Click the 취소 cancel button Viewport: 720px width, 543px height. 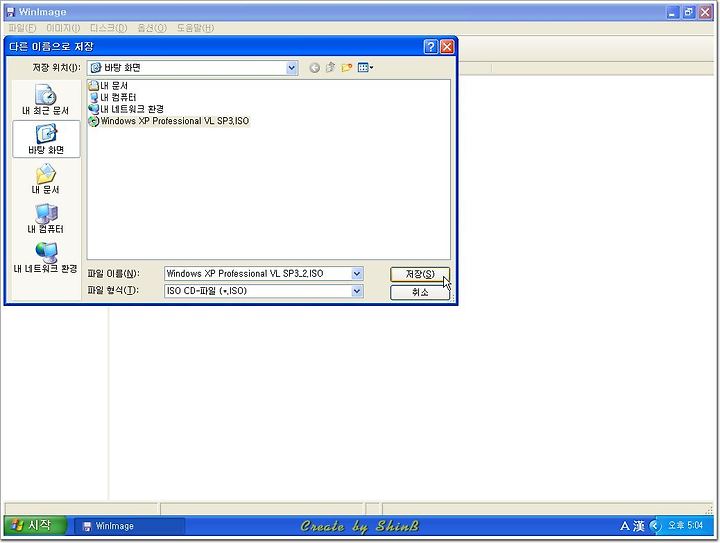pyautogui.click(x=420, y=292)
